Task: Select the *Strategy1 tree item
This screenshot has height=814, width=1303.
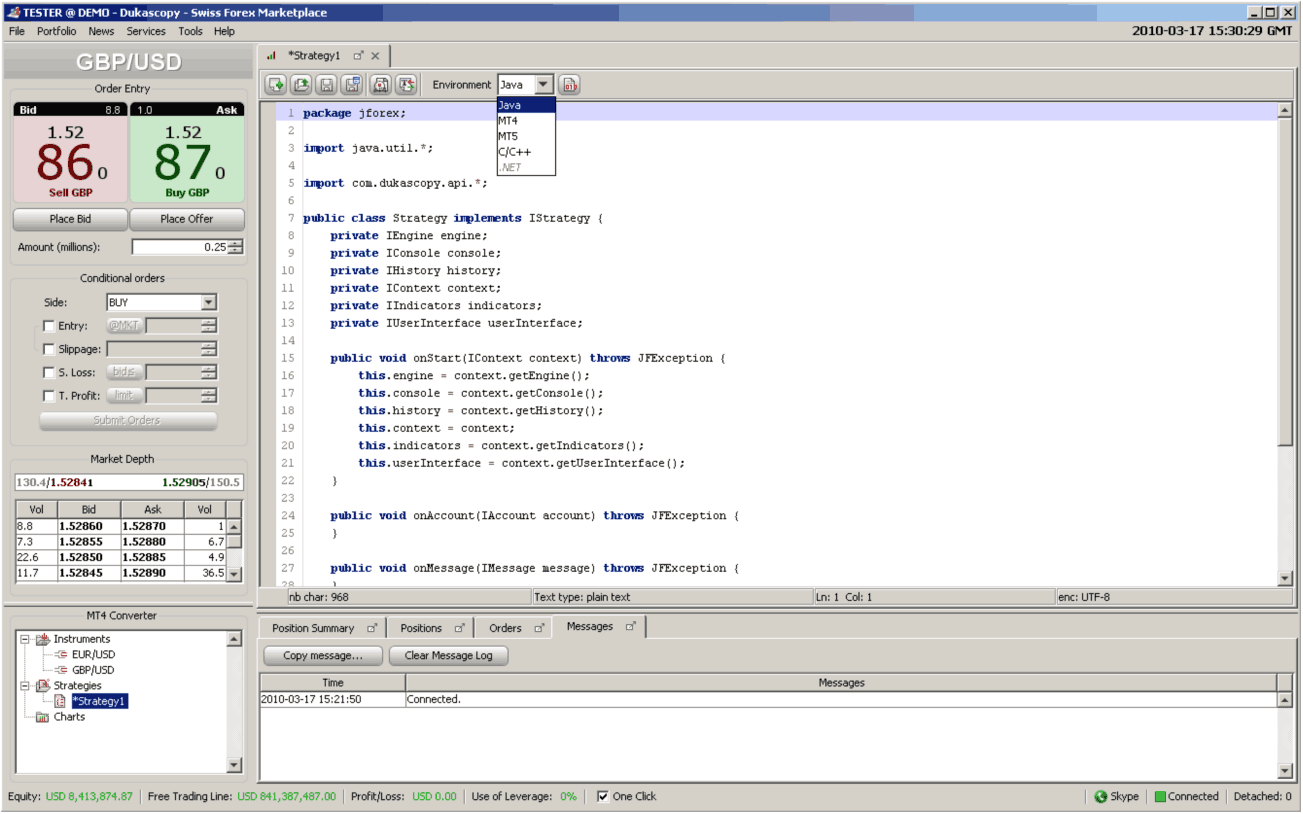Action: click(x=99, y=701)
